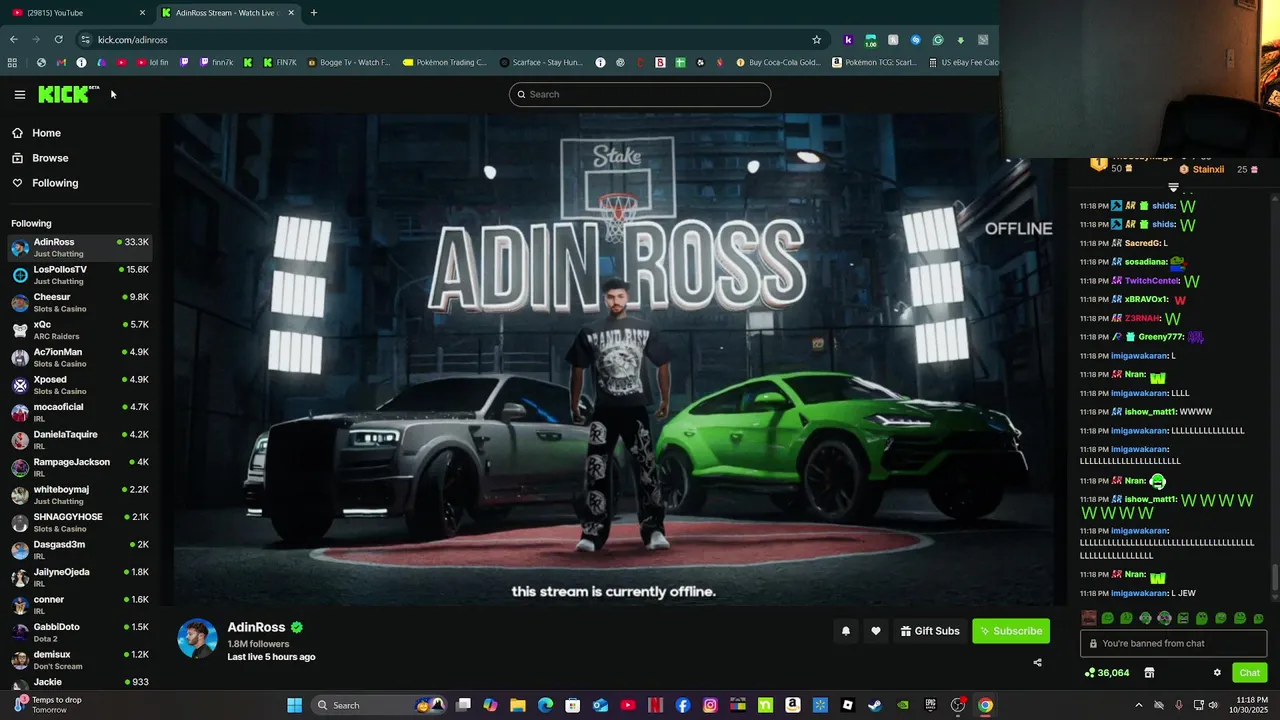Image resolution: width=1280 pixels, height=720 pixels.
Task: Open 'Pokémon Trading C...' bookmark
Action: coord(445,62)
